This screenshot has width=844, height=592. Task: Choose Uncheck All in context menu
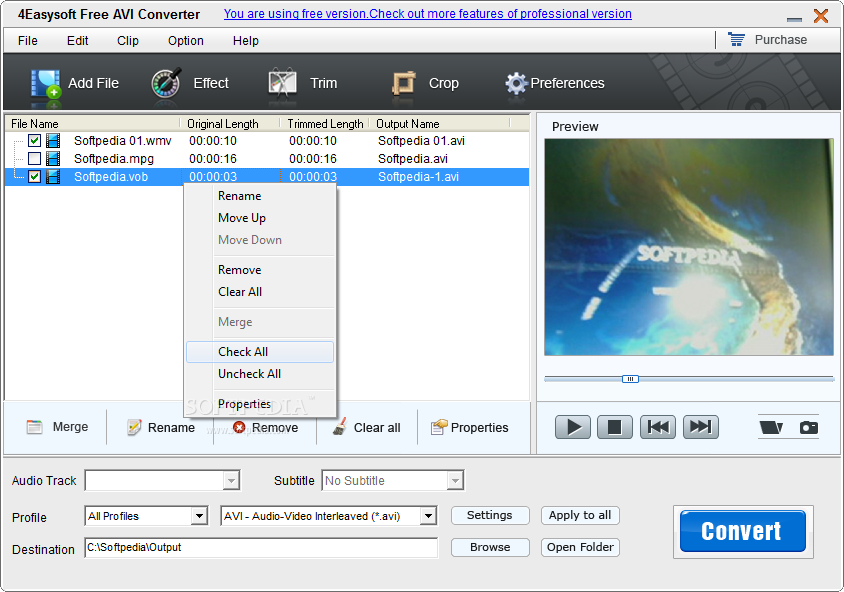[260, 374]
